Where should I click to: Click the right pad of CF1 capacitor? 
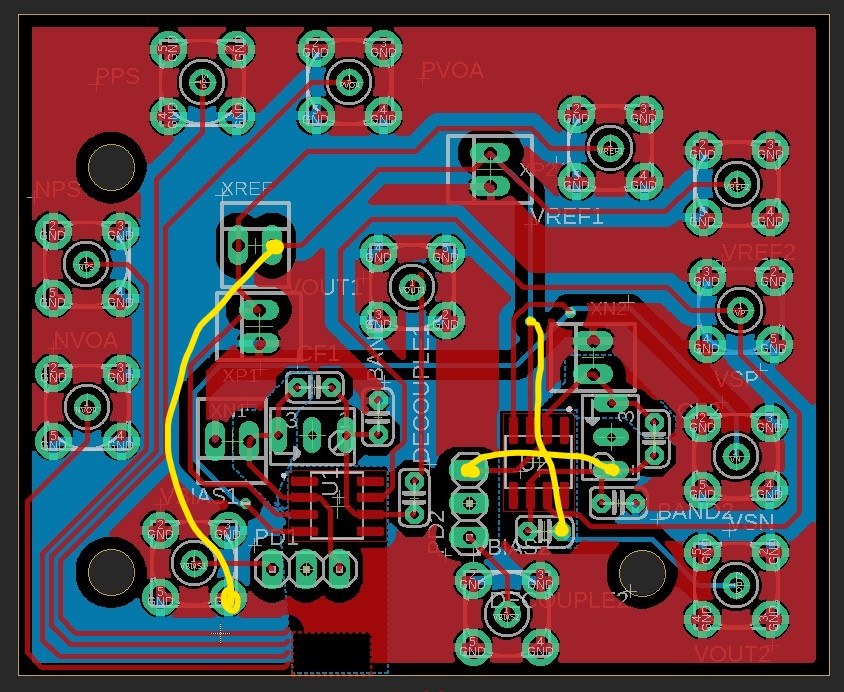(330, 386)
